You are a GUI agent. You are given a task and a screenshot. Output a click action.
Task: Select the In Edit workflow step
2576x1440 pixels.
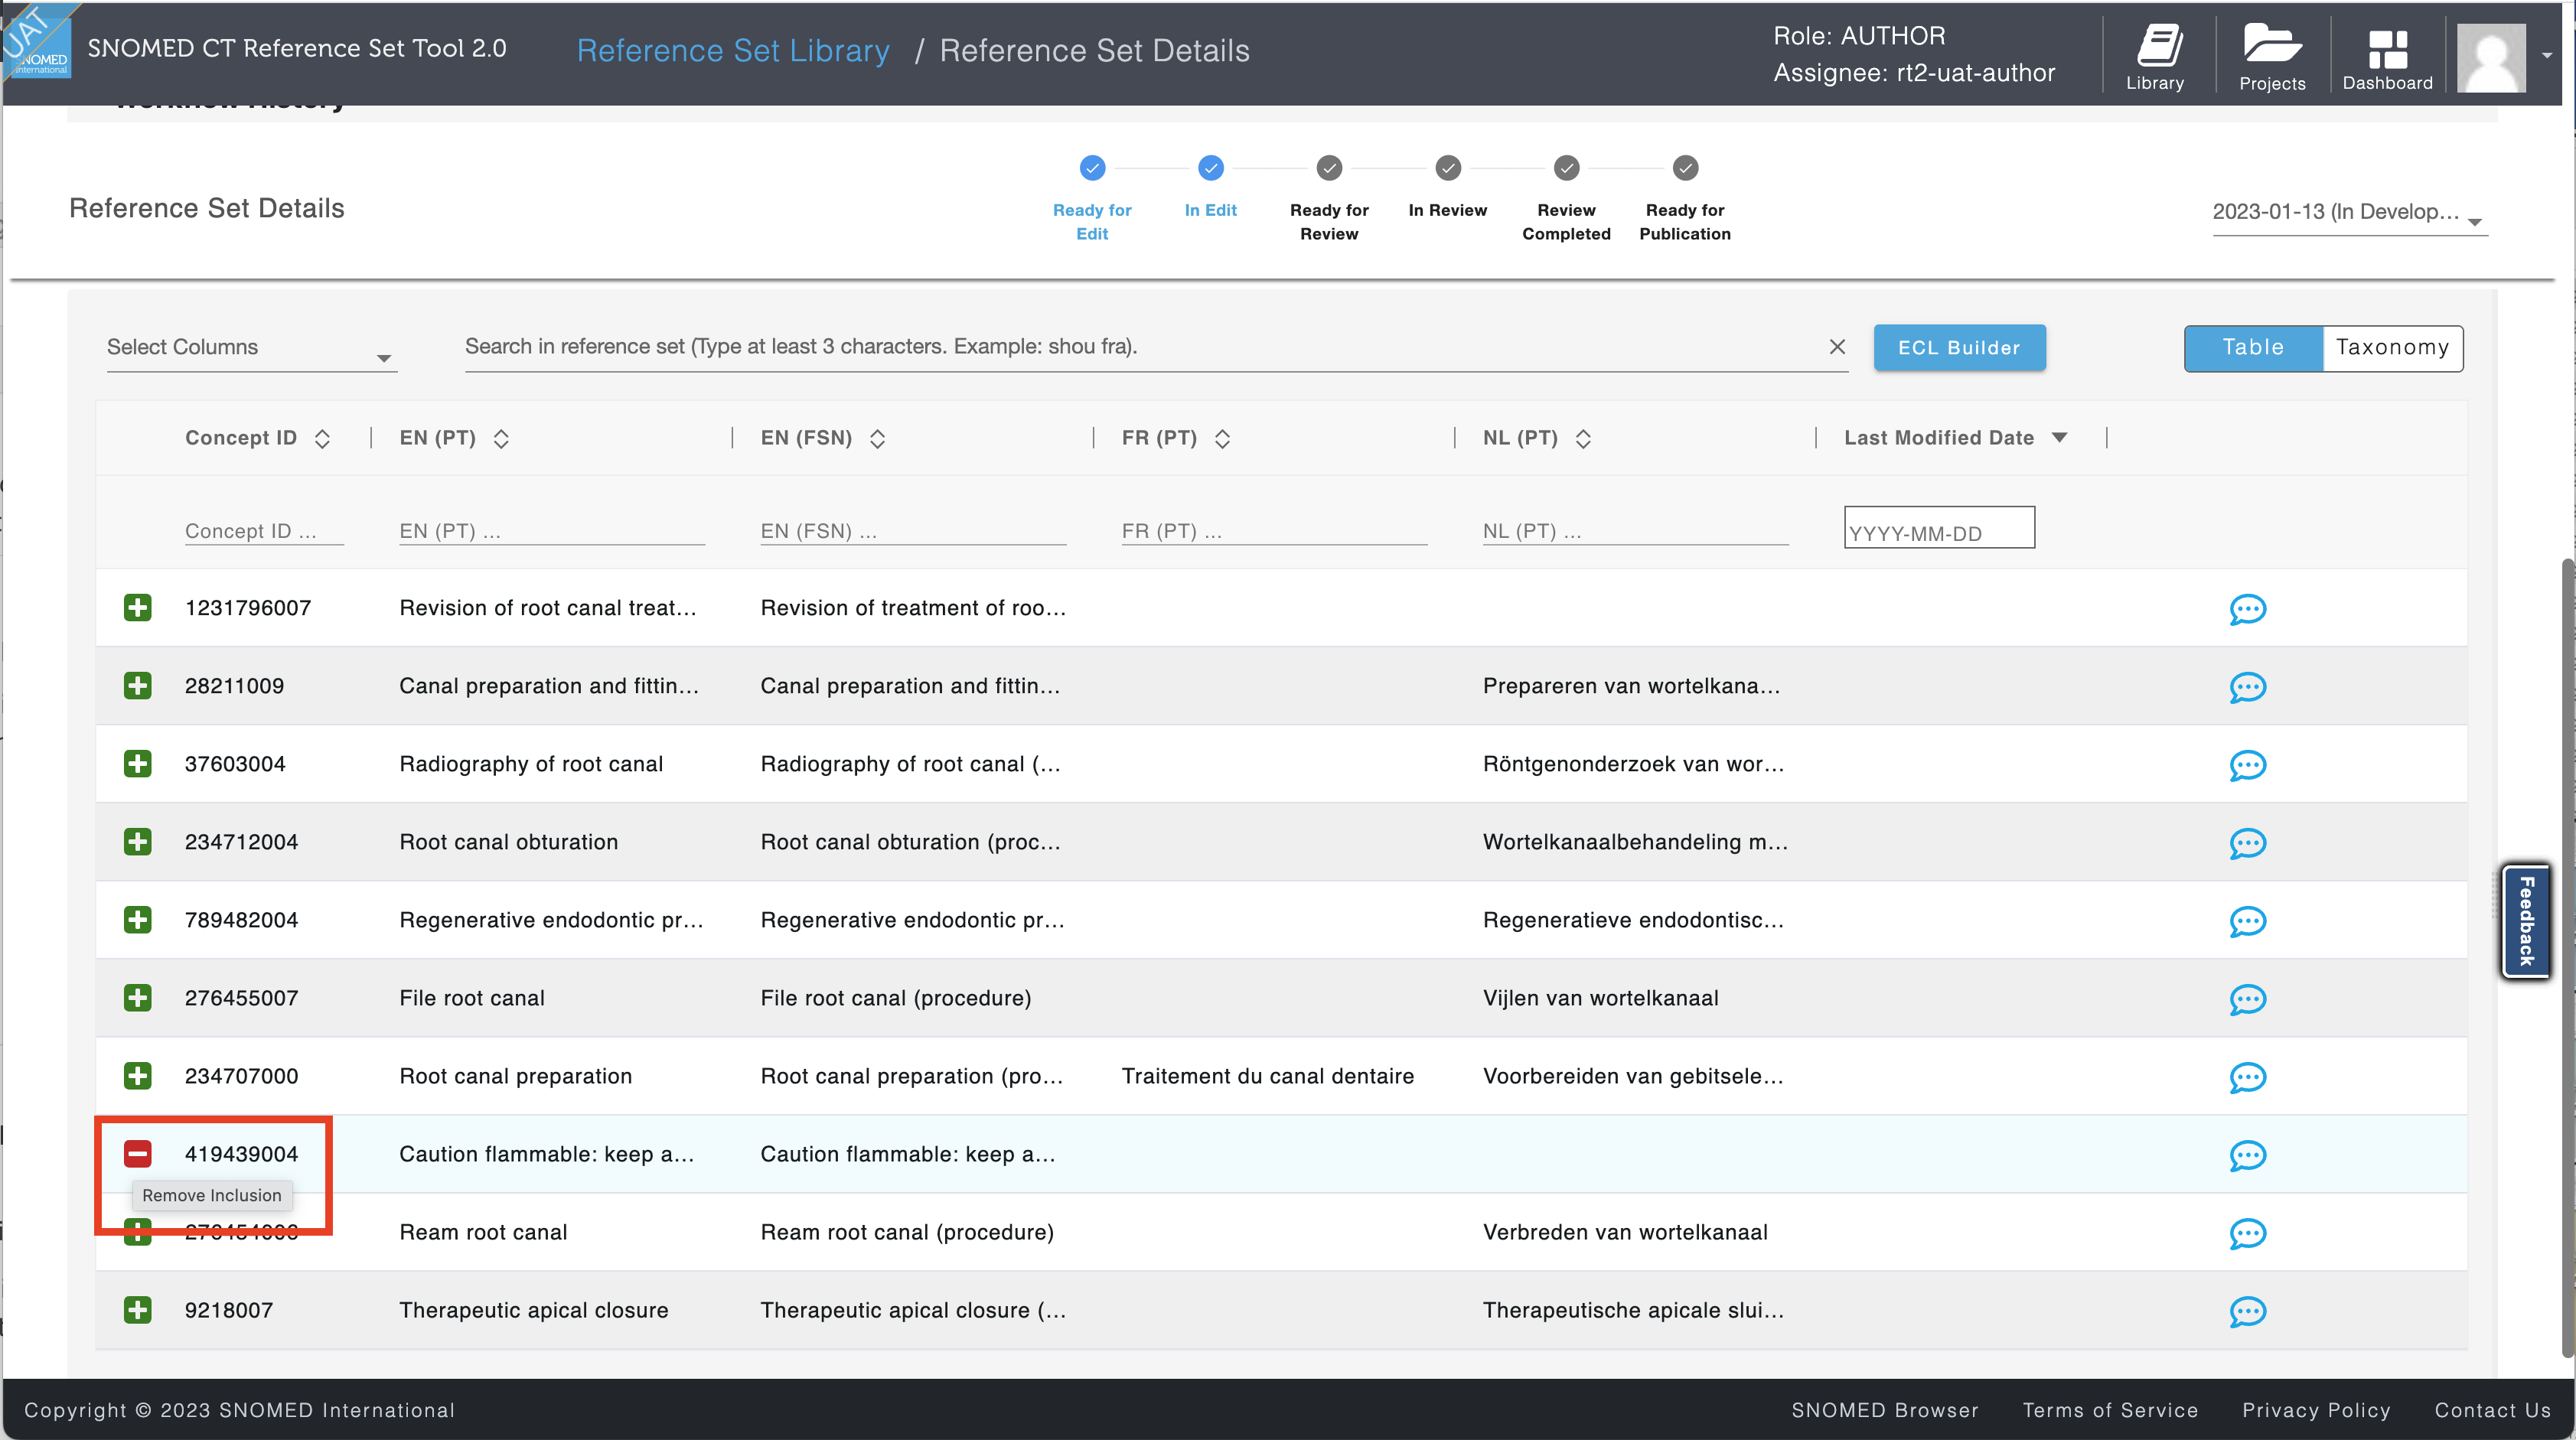pyautogui.click(x=1210, y=168)
